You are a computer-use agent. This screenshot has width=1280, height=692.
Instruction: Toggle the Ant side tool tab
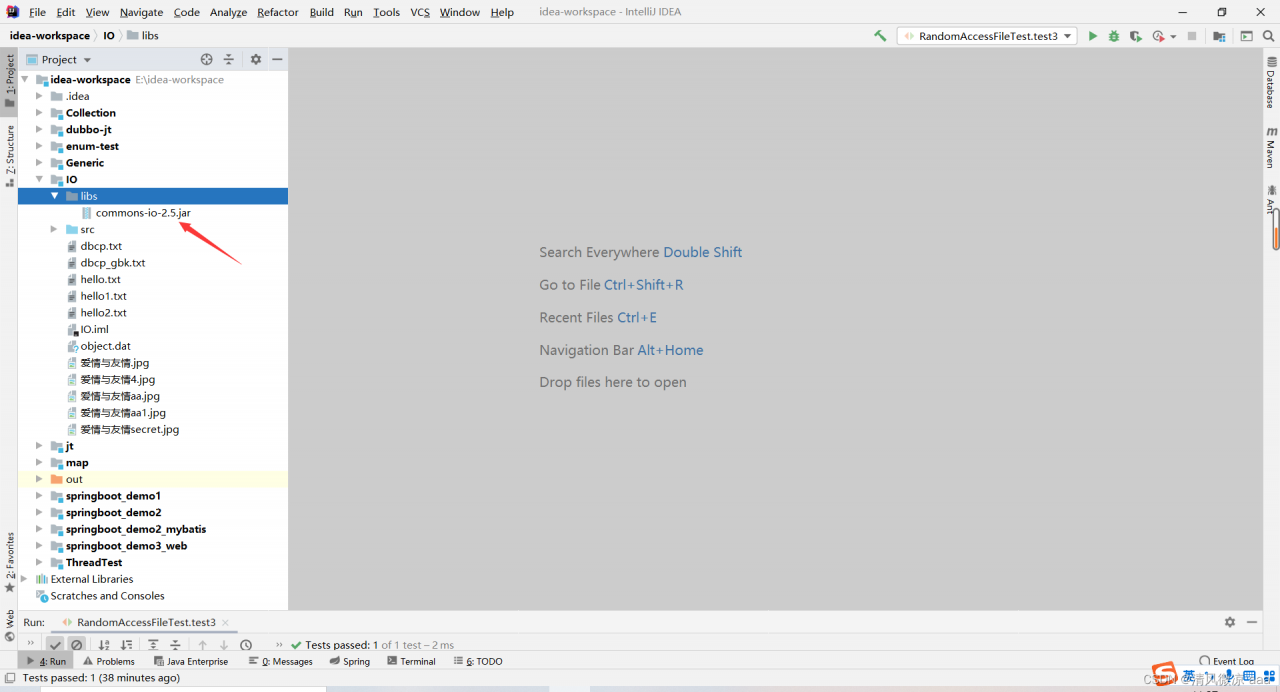pos(1271,198)
